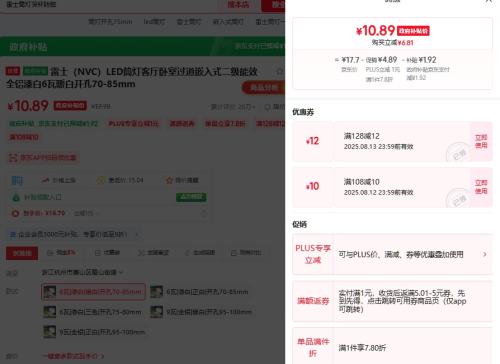This screenshot has width=500, height=364.
Task: Click the QR scan icon for 京东APP
Action: (x=13, y=158)
